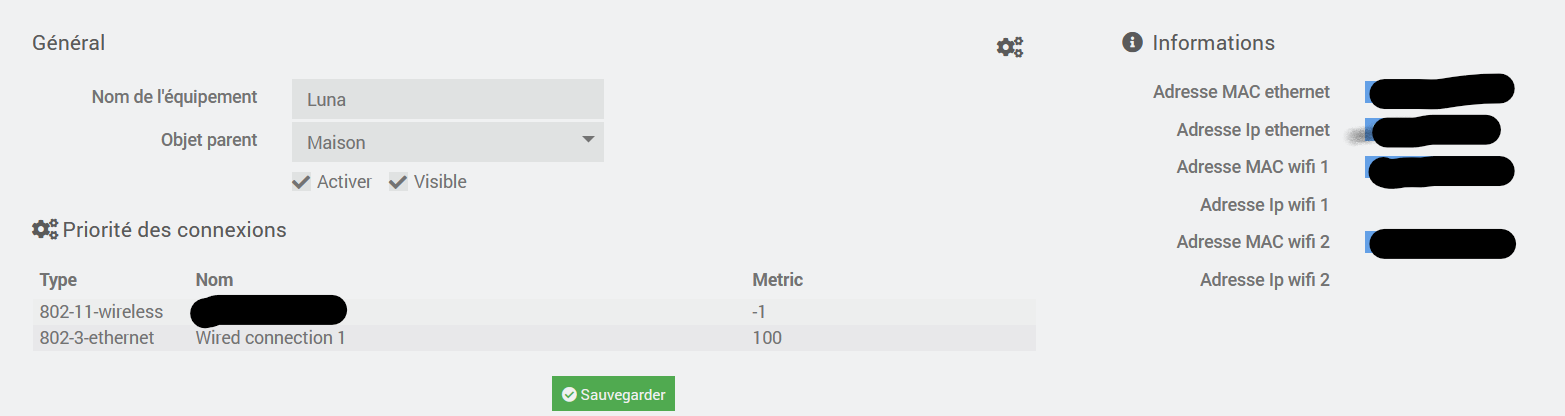Toggle the Activer checkbox

[x=300, y=182]
